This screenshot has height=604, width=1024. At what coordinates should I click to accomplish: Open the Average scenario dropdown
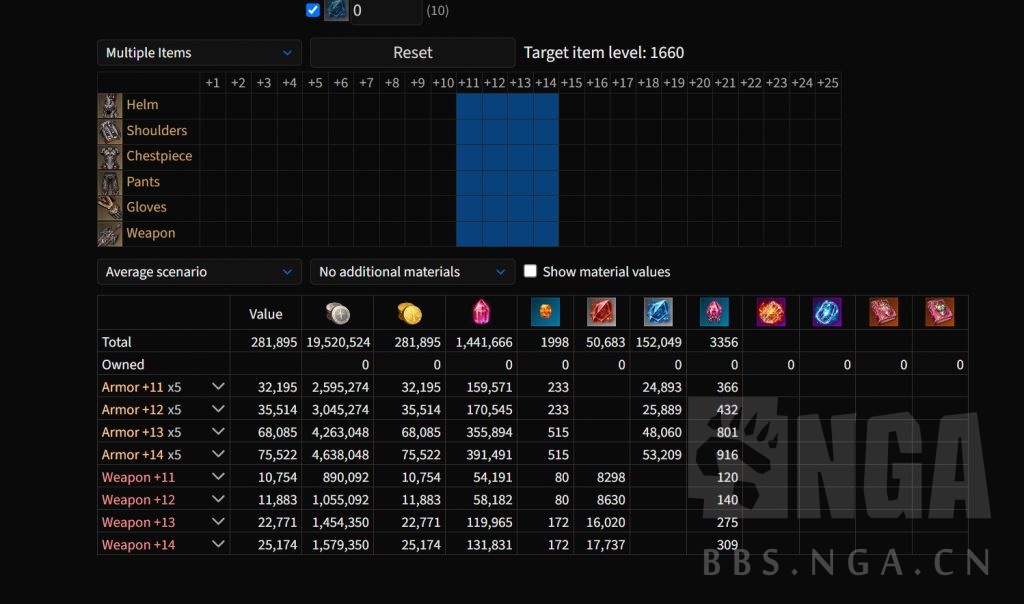click(199, 272)
